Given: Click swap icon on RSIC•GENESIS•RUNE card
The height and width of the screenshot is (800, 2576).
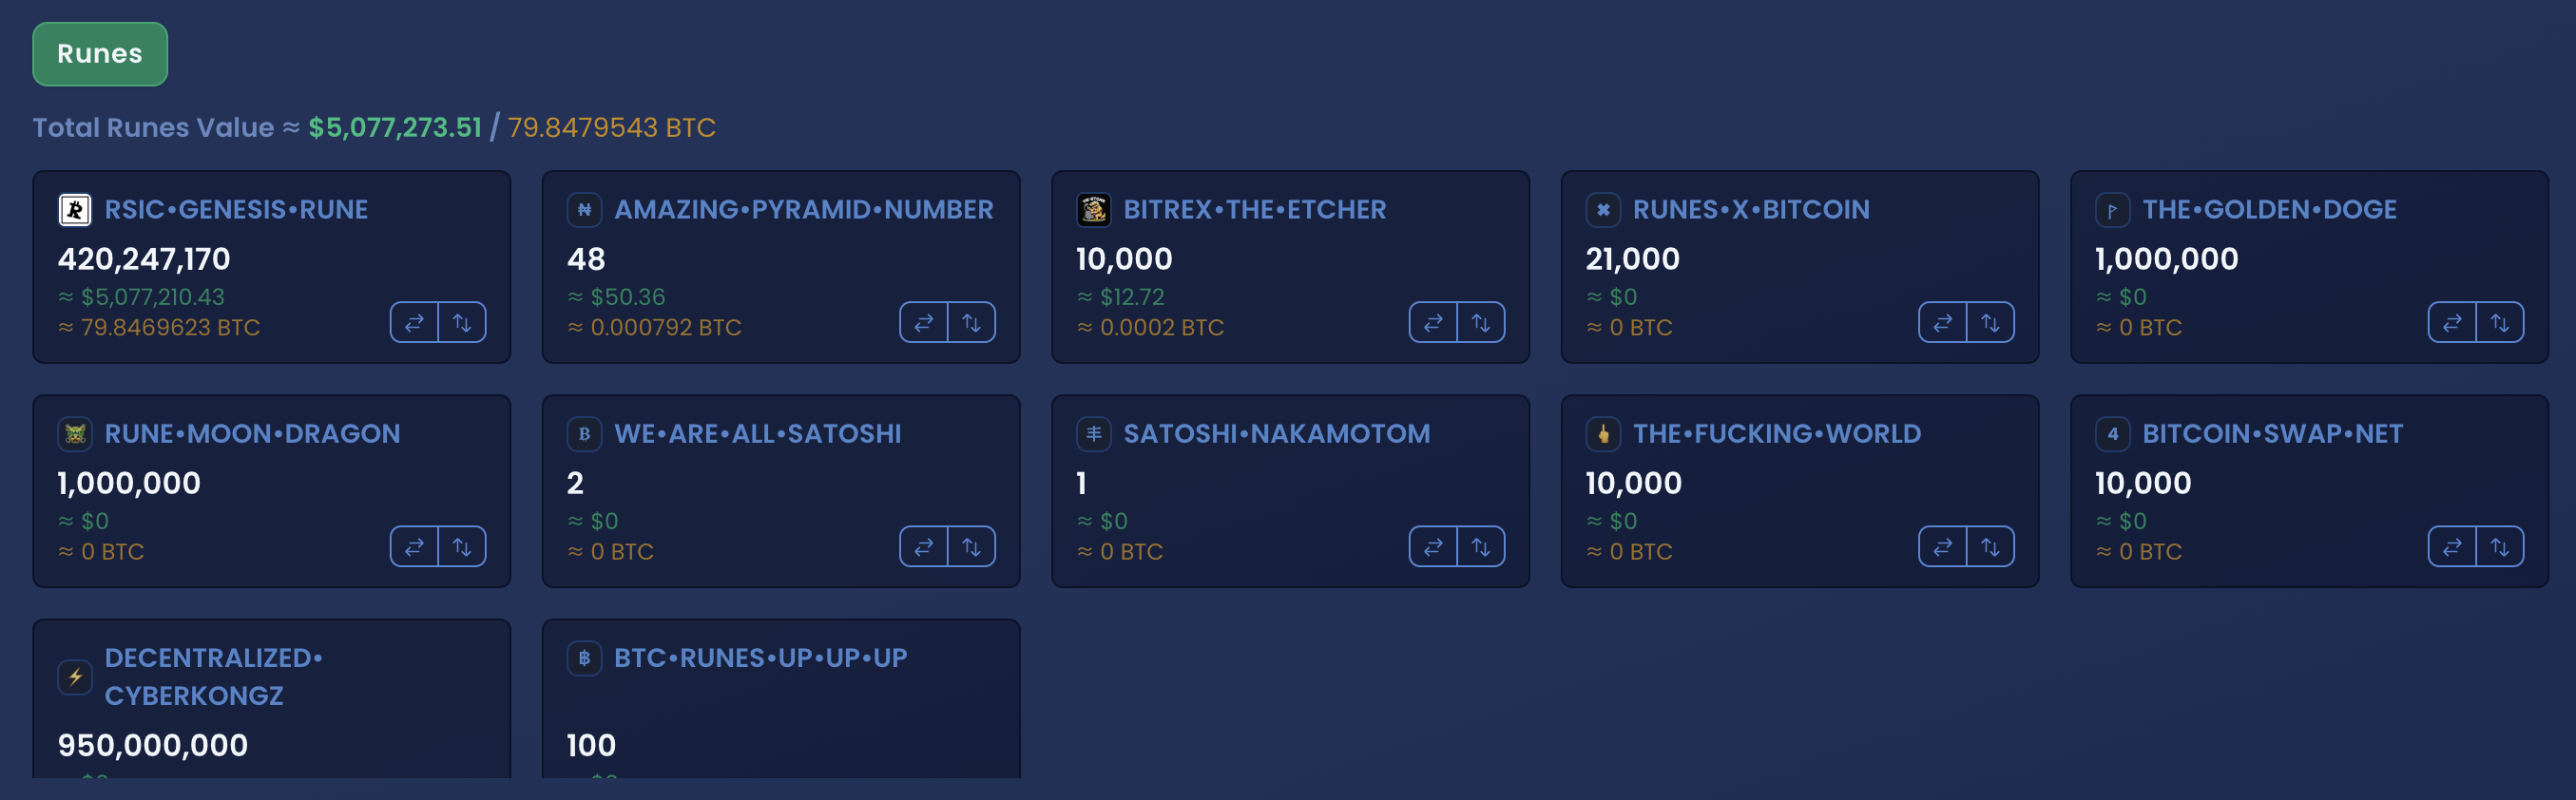Looking at the screenshot, I should coord(414,322).
